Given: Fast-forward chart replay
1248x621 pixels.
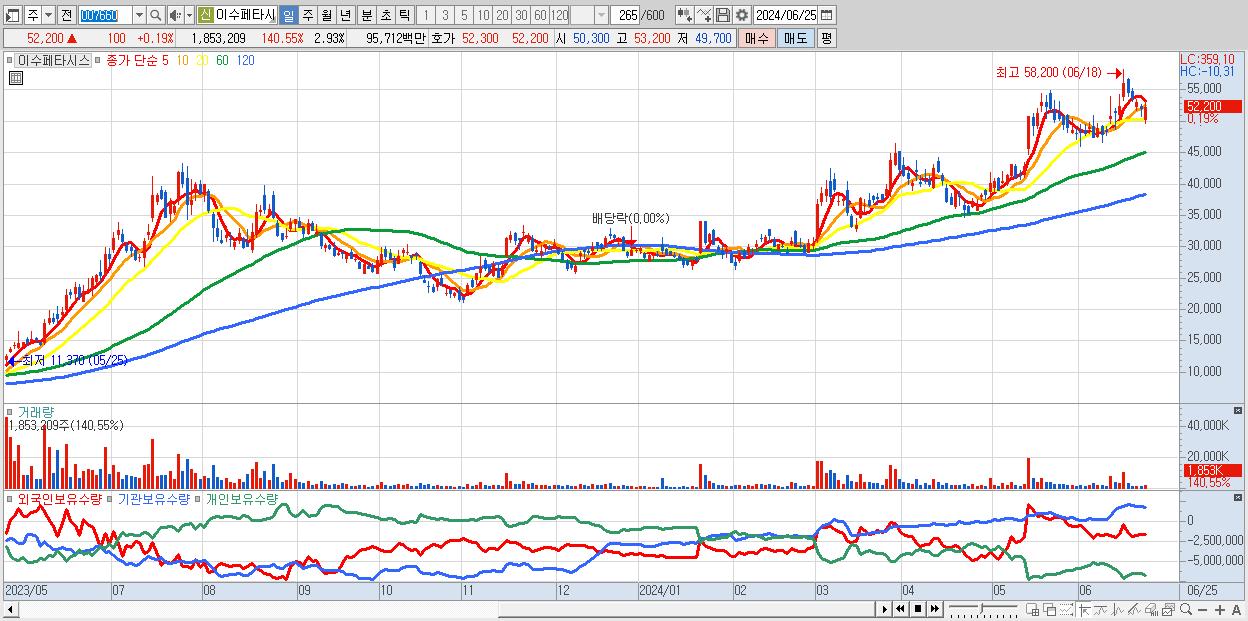Looking at the screenshot, I should coord(935,609).
